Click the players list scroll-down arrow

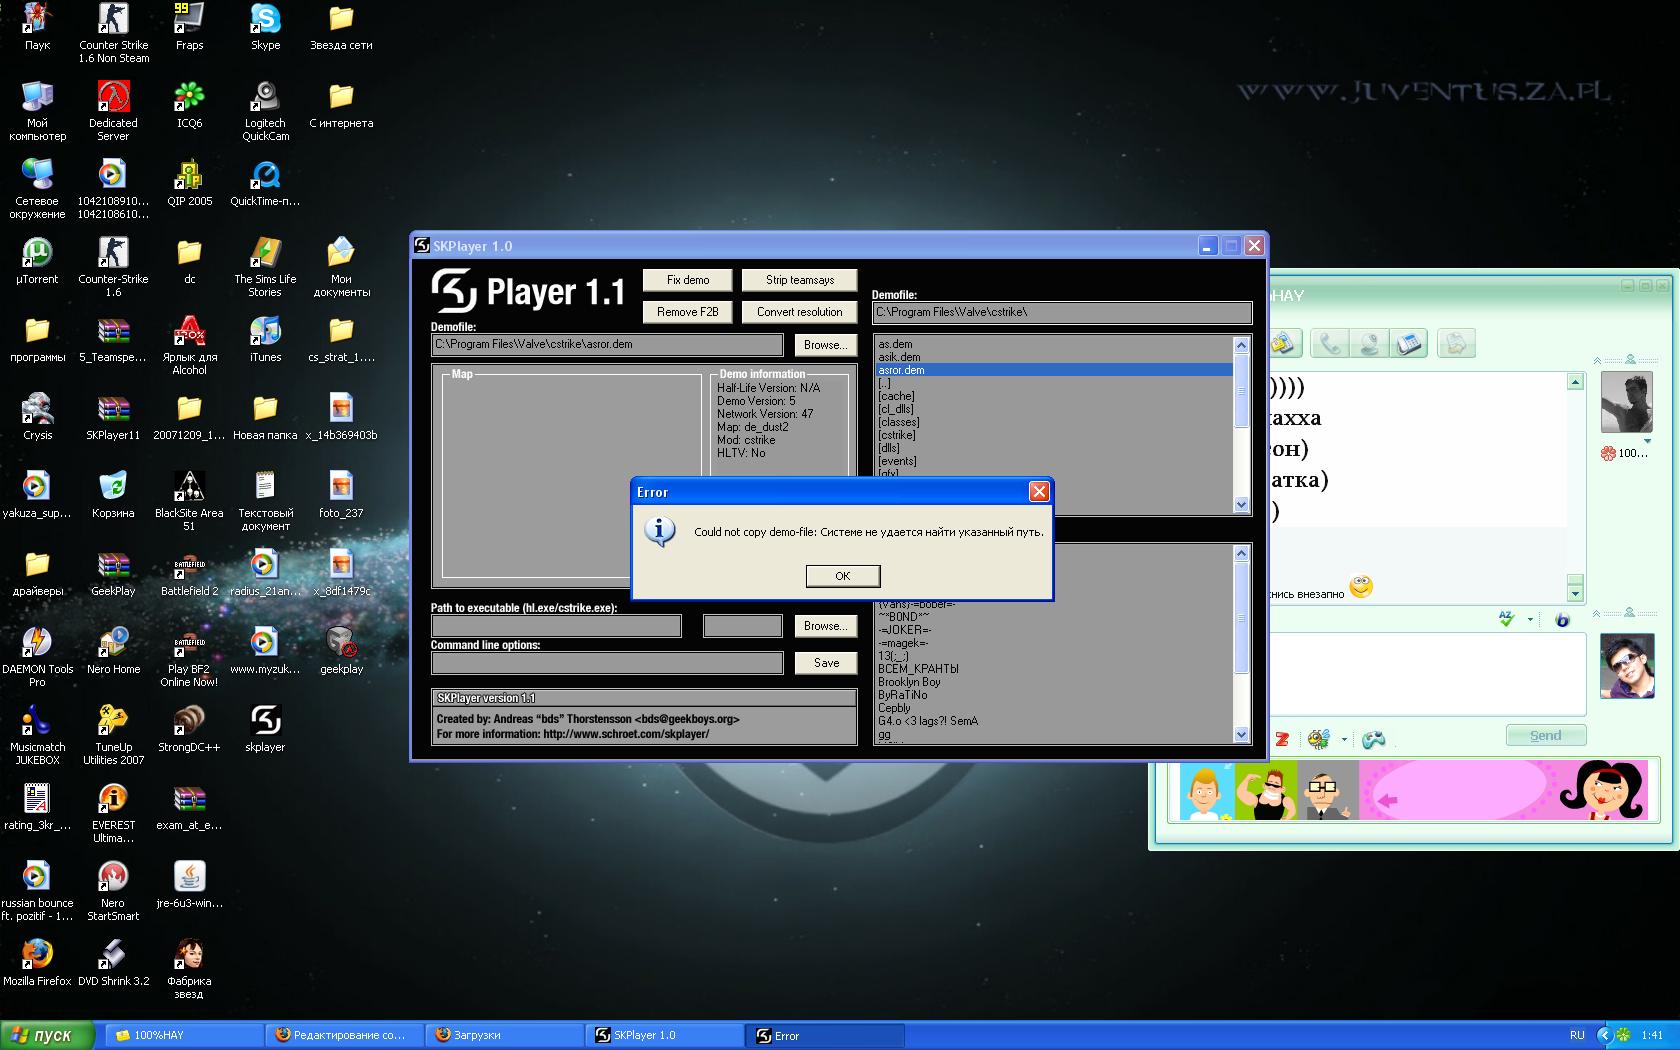tap(1242, 734)
